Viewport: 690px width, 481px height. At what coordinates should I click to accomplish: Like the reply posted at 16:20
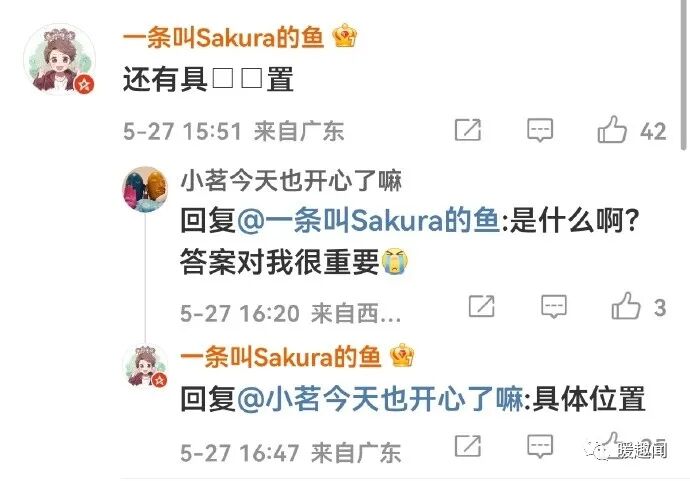pos(626,306)
